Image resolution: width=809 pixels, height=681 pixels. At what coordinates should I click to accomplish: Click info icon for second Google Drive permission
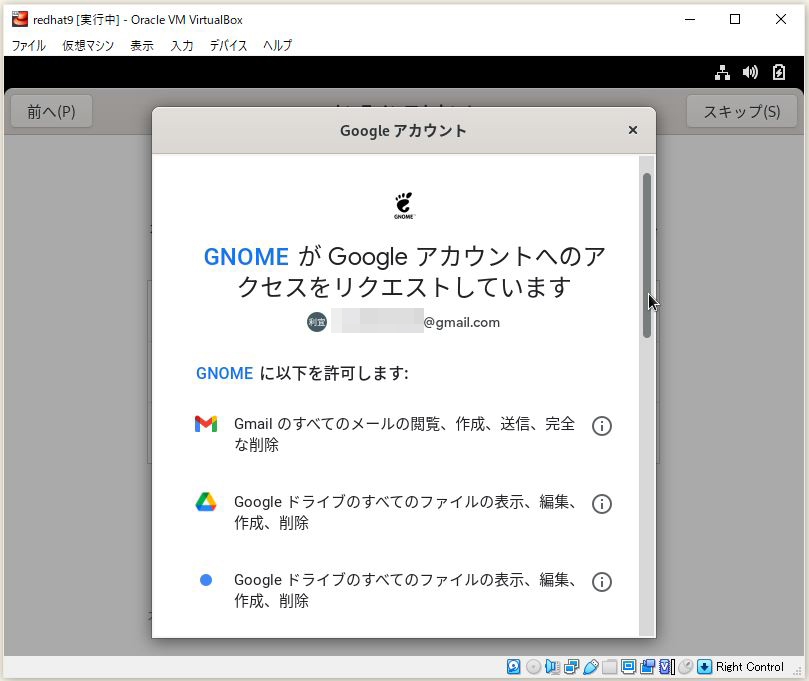click(602, 581)
